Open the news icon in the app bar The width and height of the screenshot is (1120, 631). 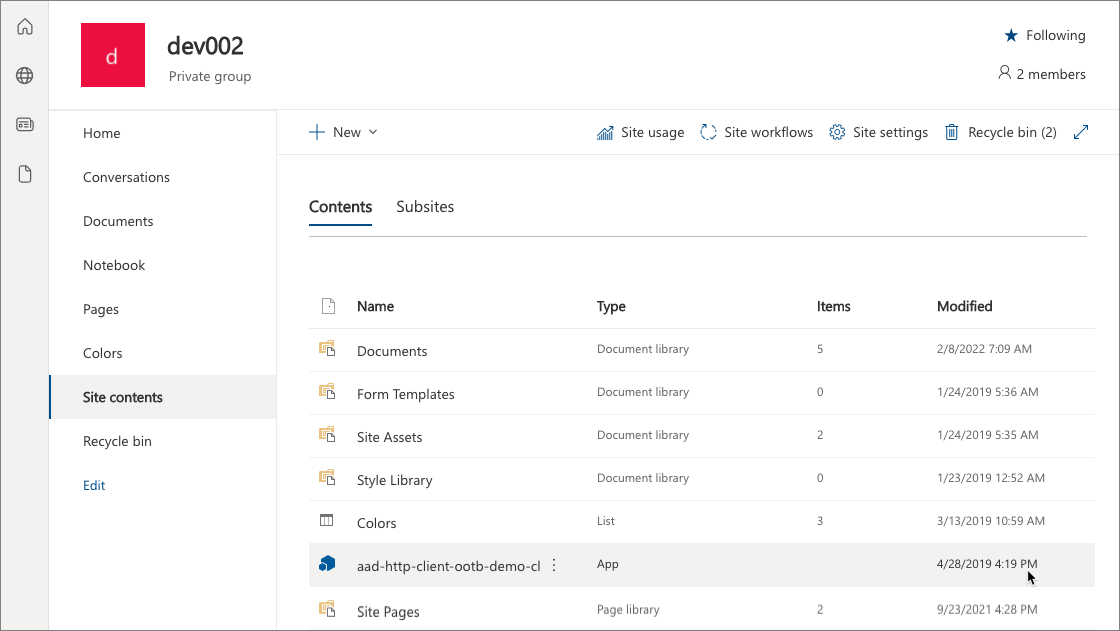click(x=25, y=125)
